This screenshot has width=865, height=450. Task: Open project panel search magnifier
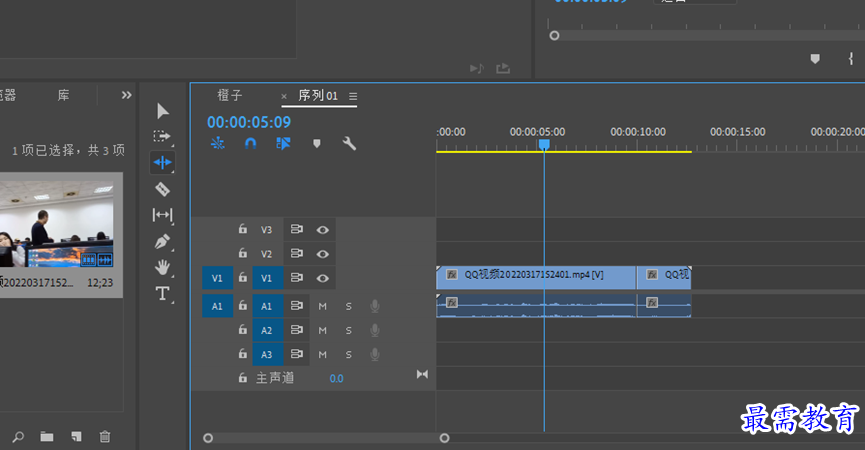[x=18, y=437]
